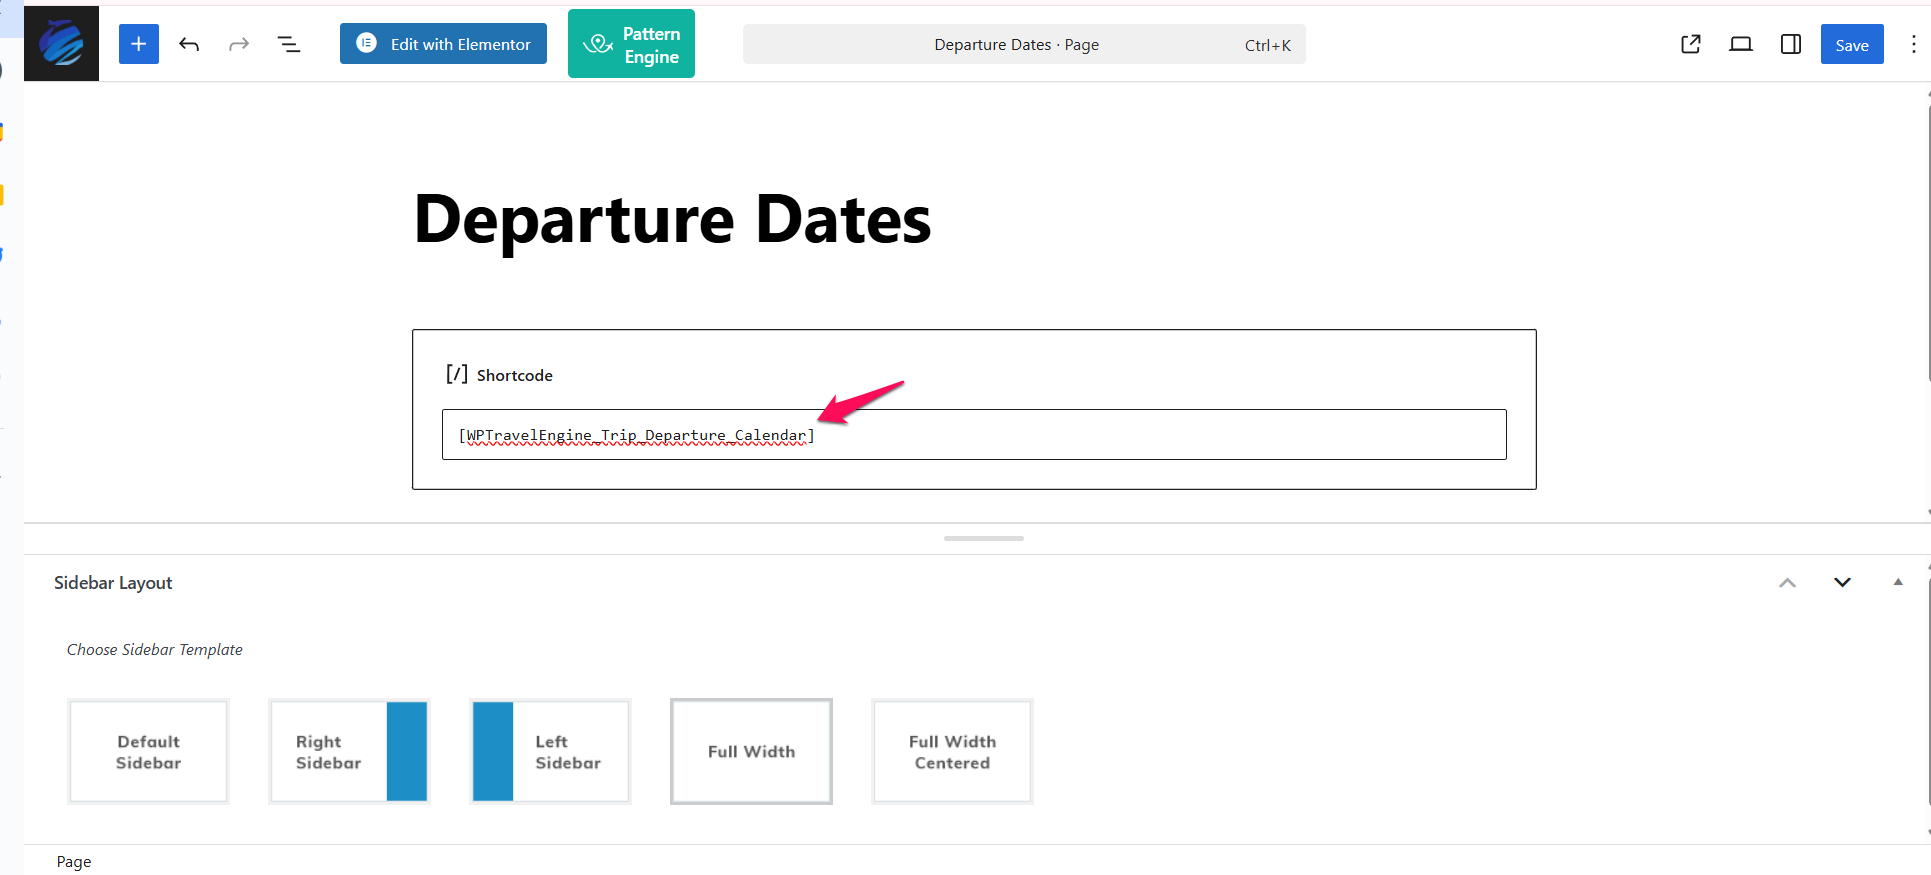
Task: Pick the Full Width layout
Action: pos(751,751)
